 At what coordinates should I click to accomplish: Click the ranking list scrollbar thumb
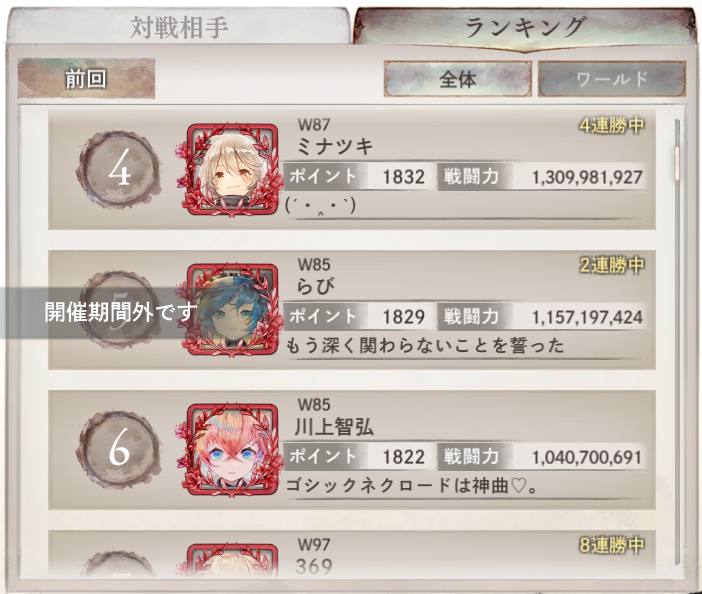coord(677,163)
